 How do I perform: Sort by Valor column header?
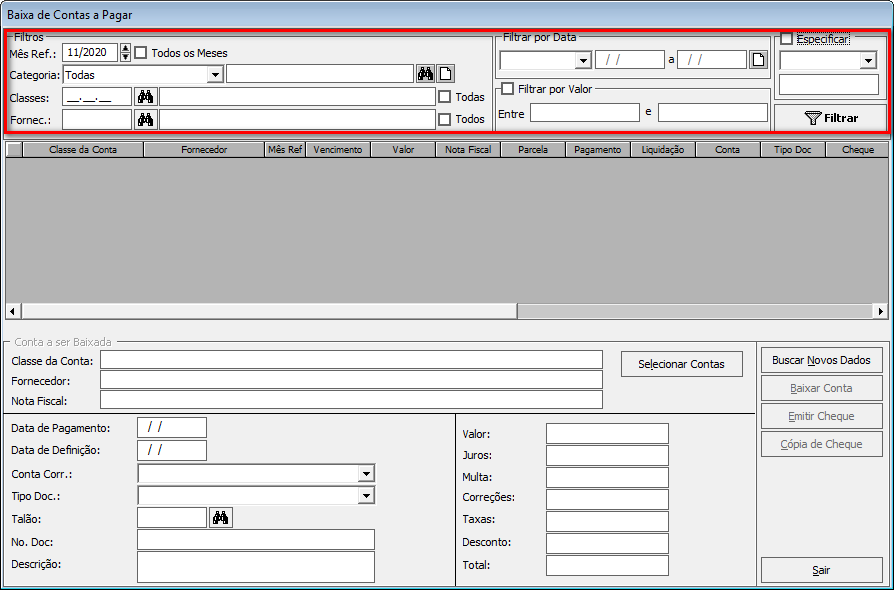click(x=403, y=150)
